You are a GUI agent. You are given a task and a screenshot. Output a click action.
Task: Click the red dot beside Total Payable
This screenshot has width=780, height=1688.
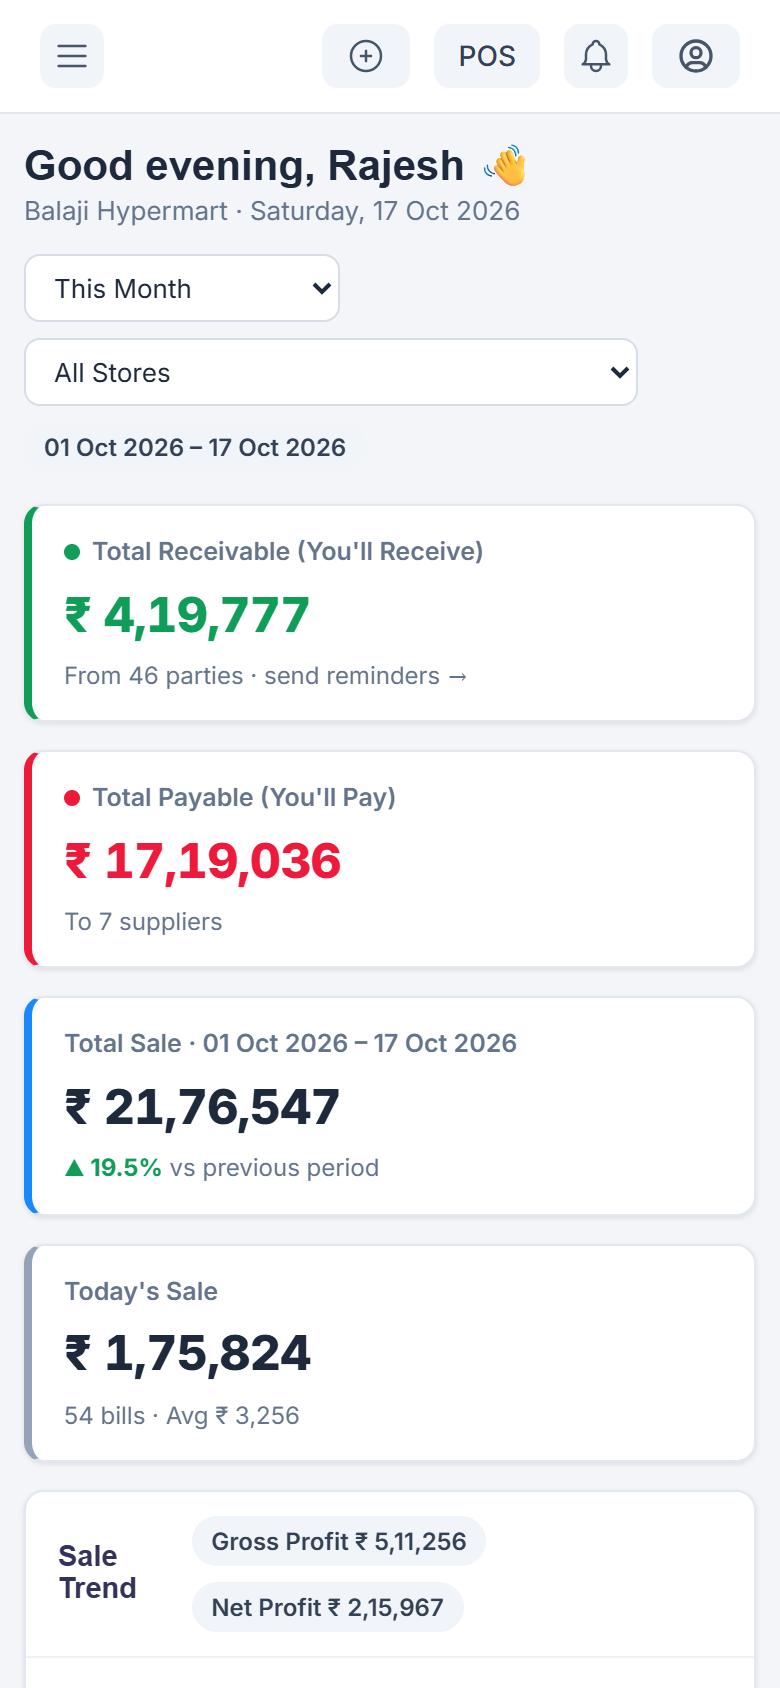point(72,798)
